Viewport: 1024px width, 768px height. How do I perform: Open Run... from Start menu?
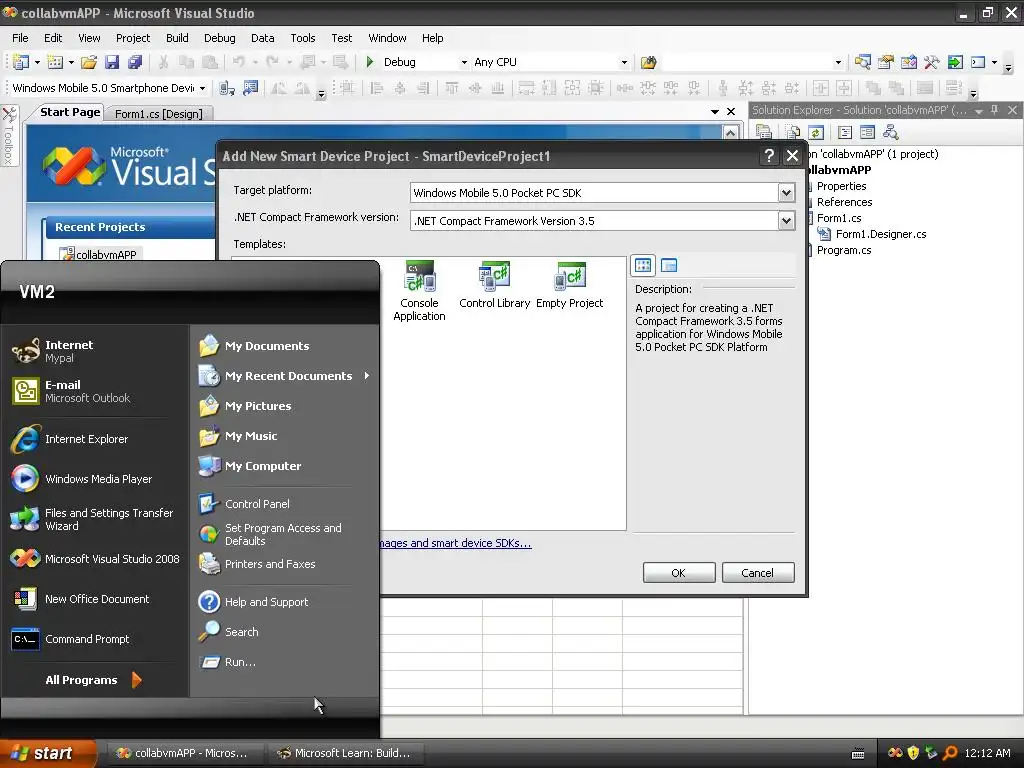(x=240, y=662)
